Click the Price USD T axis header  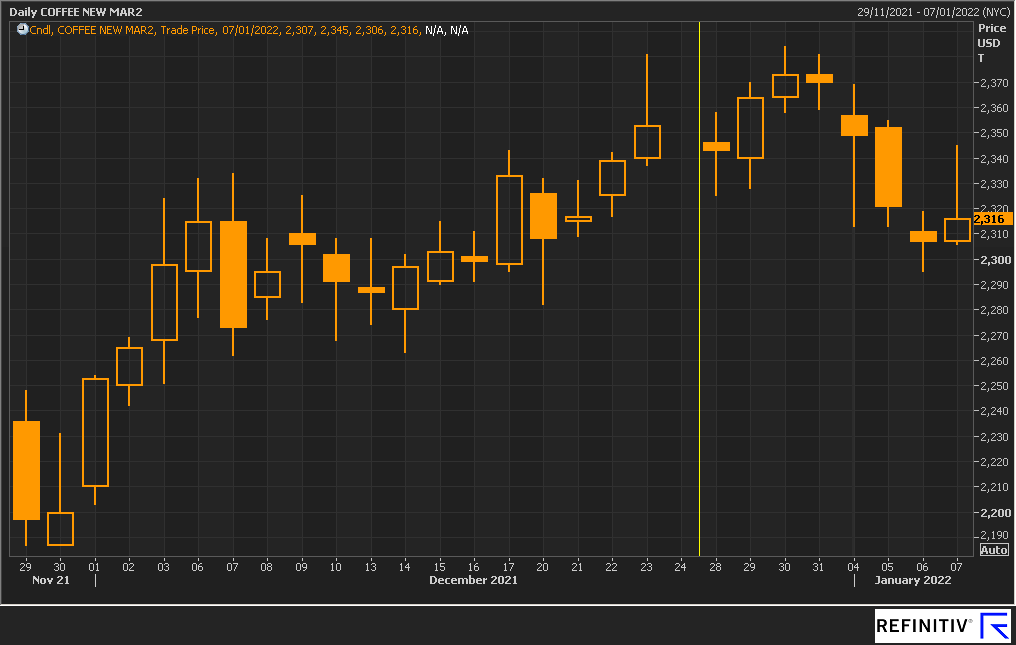(x=991, y=43)
